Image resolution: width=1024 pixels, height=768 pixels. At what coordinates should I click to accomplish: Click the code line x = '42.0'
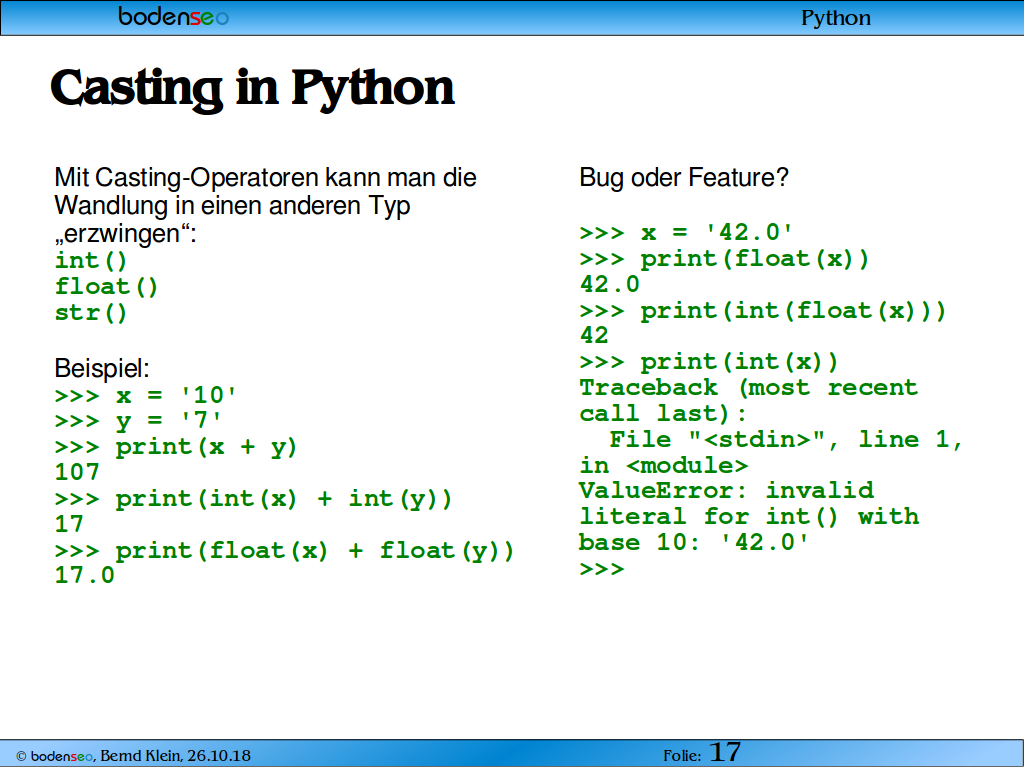[x=686, y=232]
